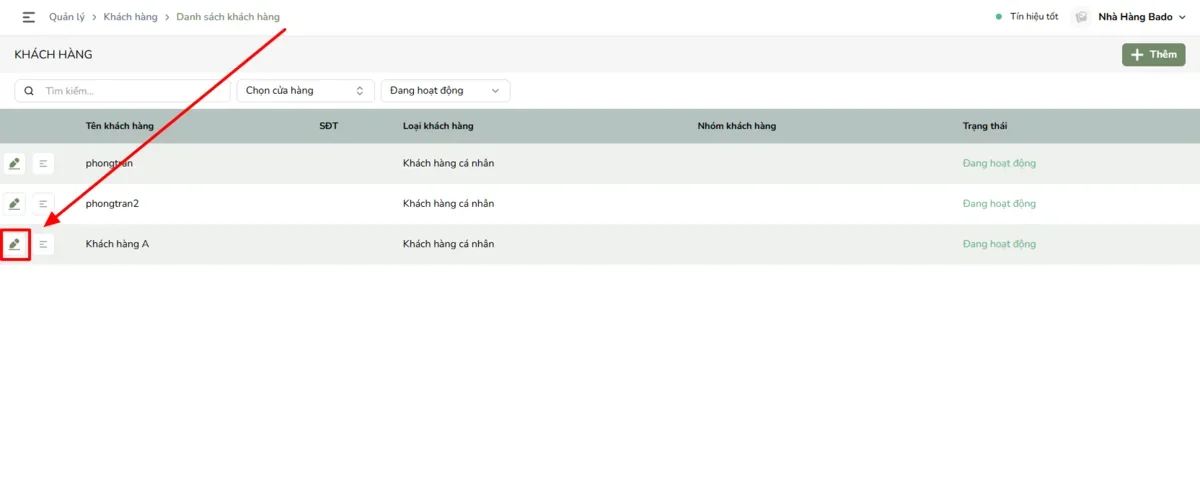The height and width of the screenshot is (480, 1200).
Task: Click the KHÁCH HÀNG page title
Action: tap(53, 55)
